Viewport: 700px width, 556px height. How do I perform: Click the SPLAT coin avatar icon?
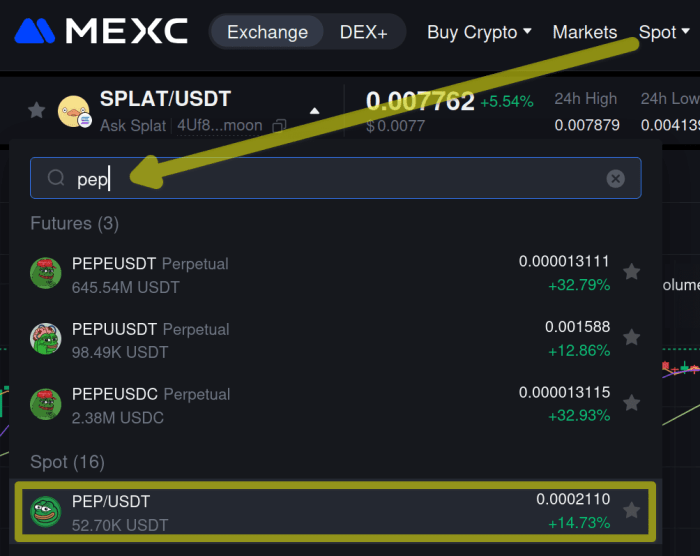74,111
